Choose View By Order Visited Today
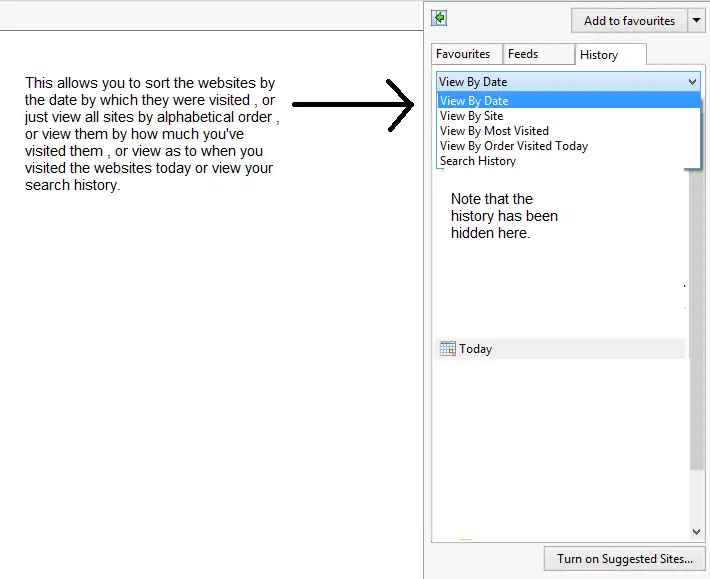 pos(514,146)
